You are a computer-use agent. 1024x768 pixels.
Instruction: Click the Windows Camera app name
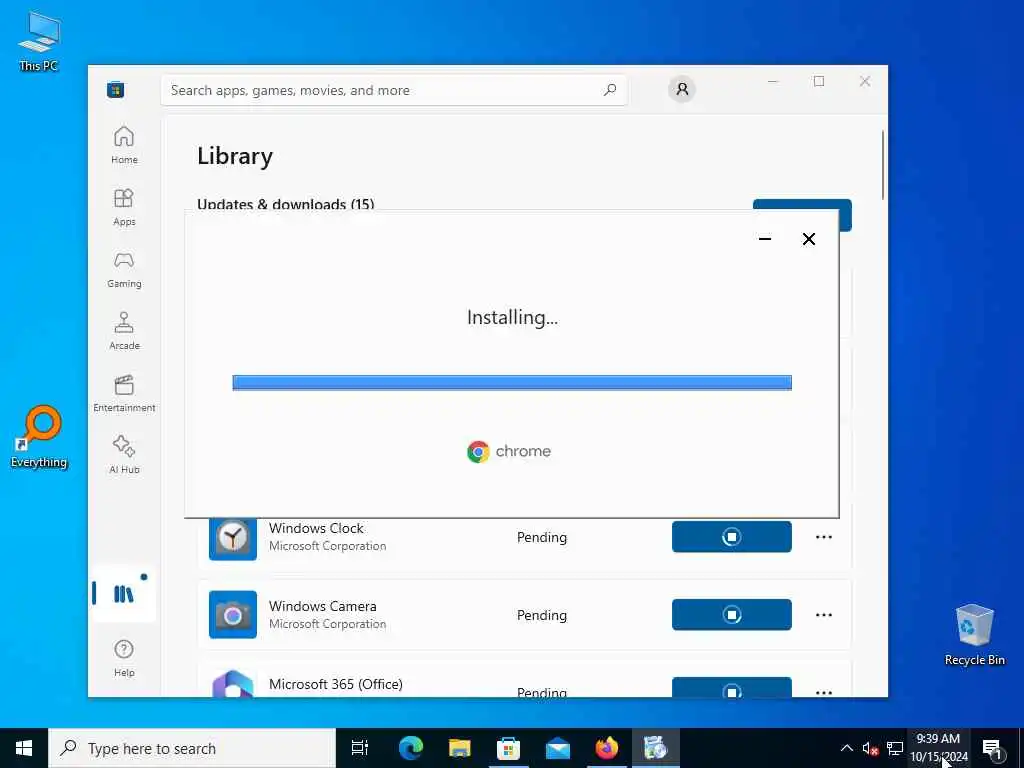[323, 606]
